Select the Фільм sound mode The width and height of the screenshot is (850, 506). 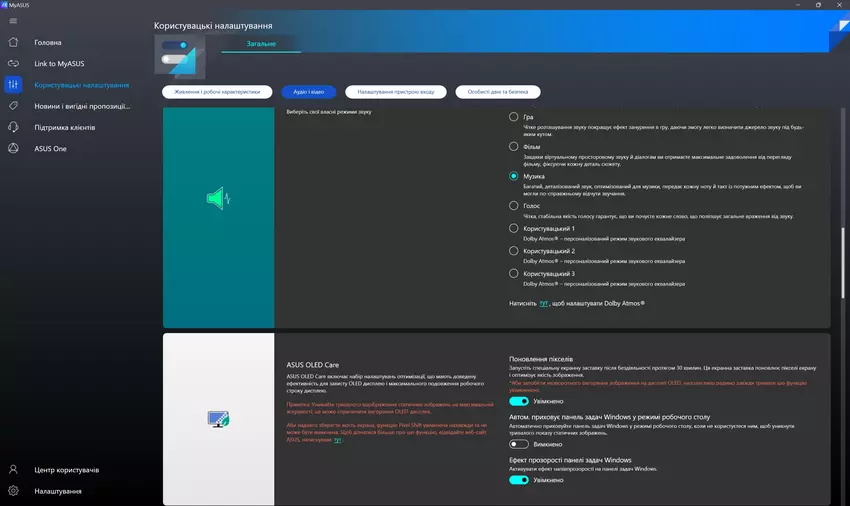[x=514, y=146]
